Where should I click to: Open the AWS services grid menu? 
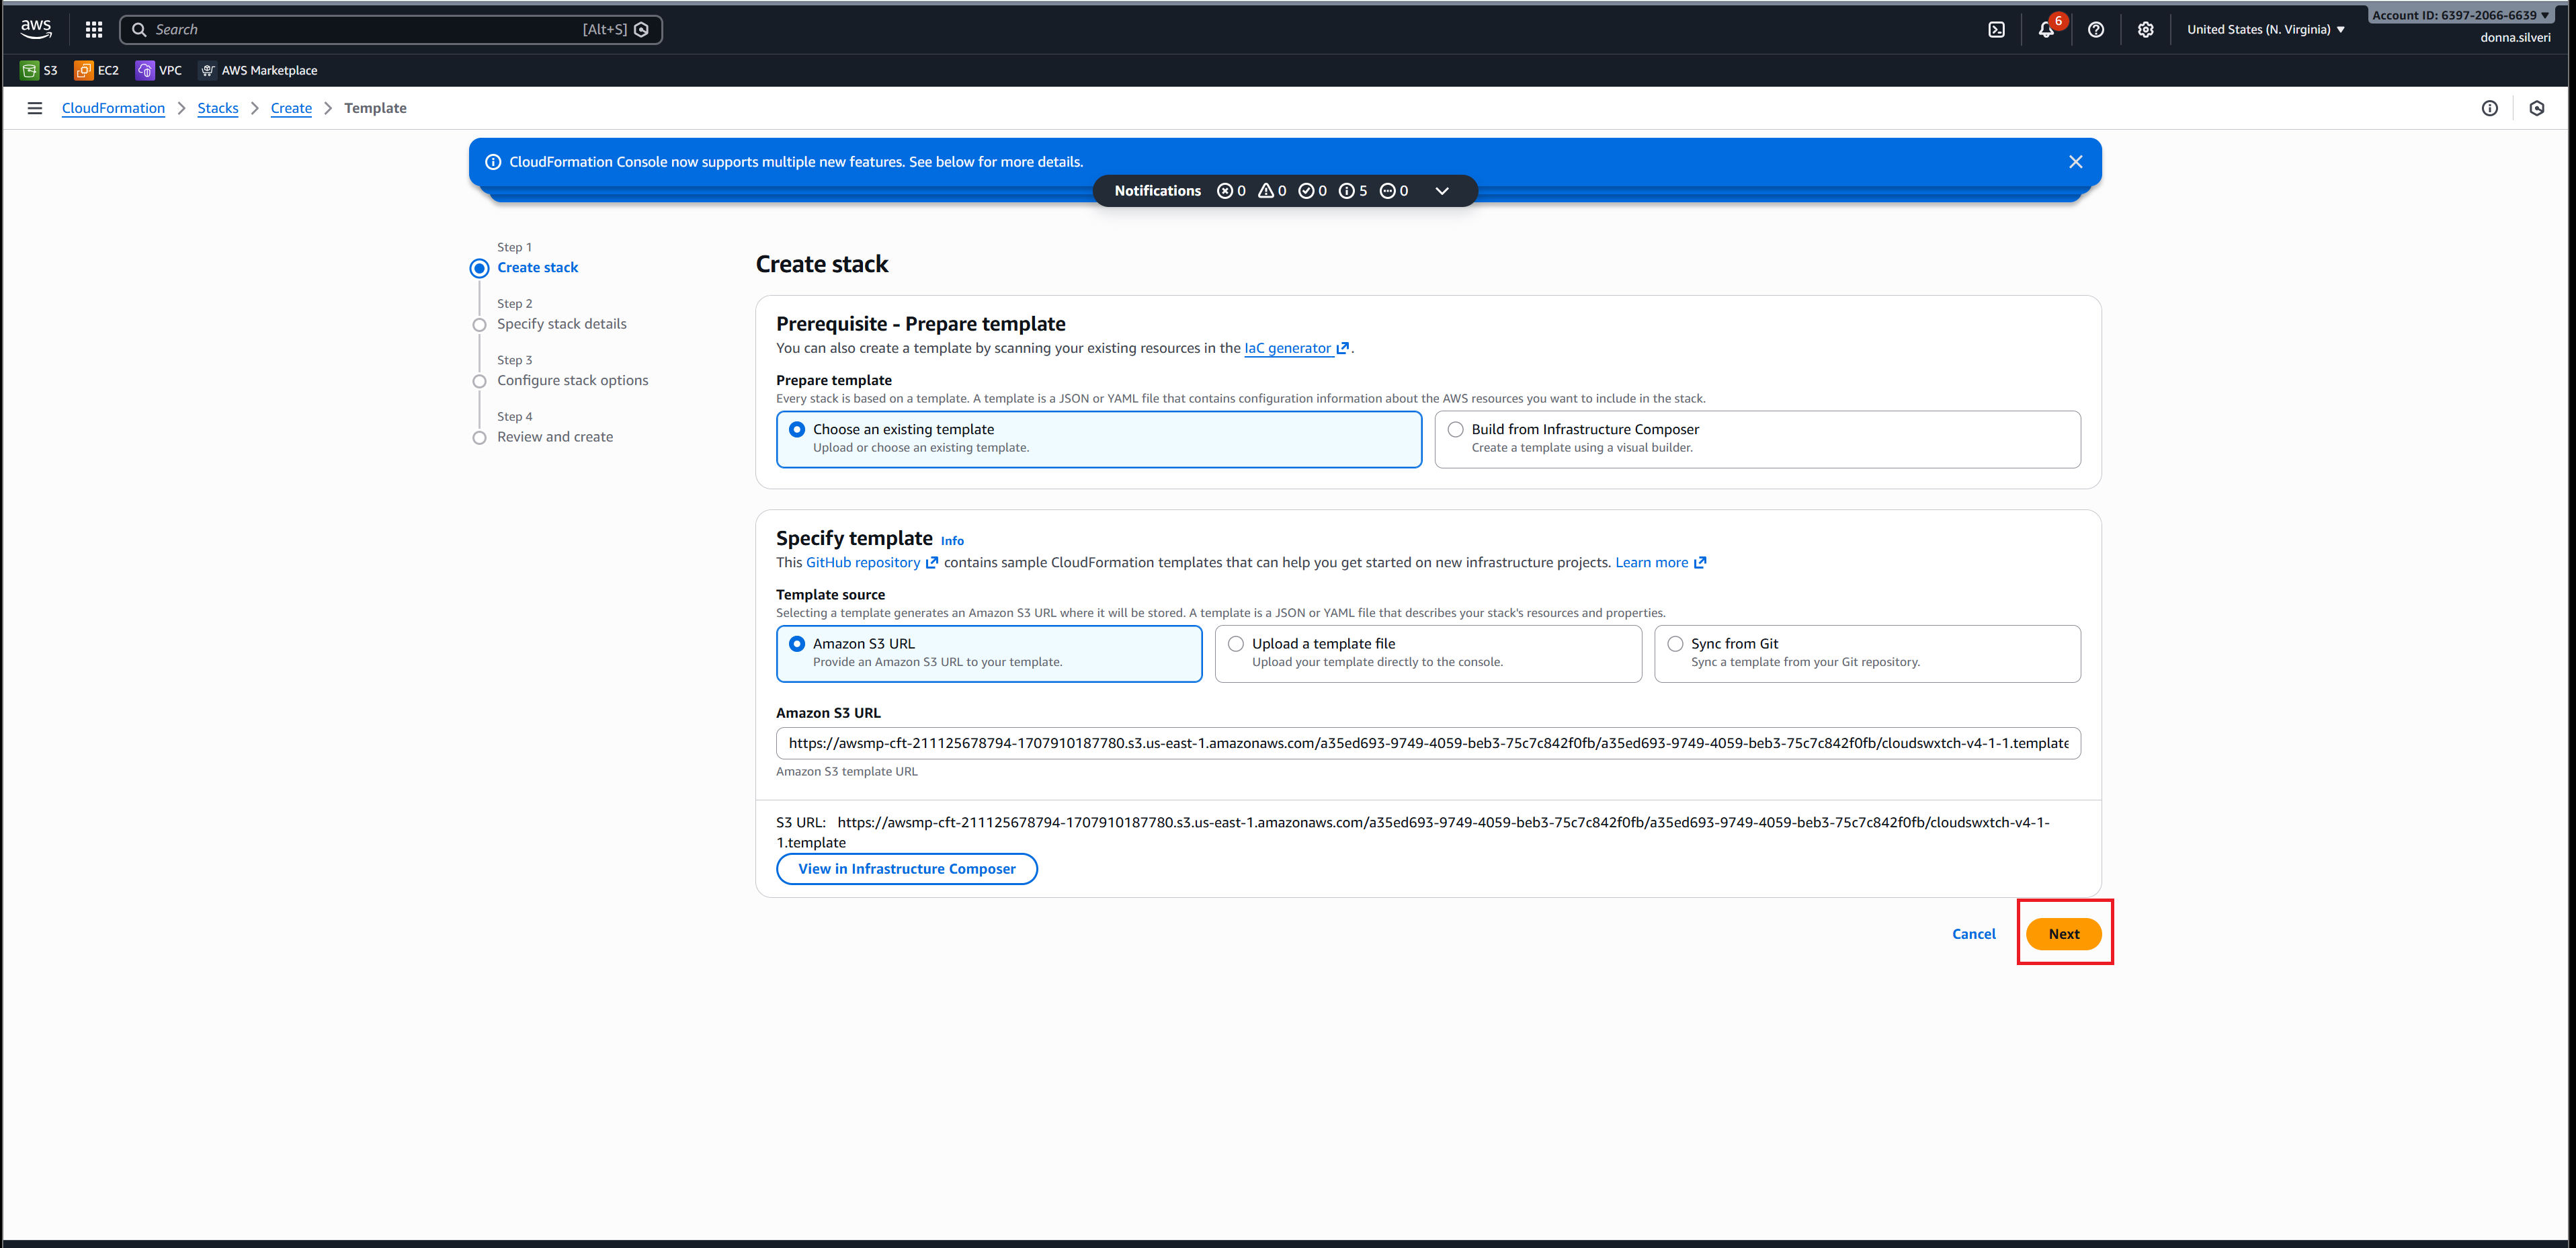(93, 30)
